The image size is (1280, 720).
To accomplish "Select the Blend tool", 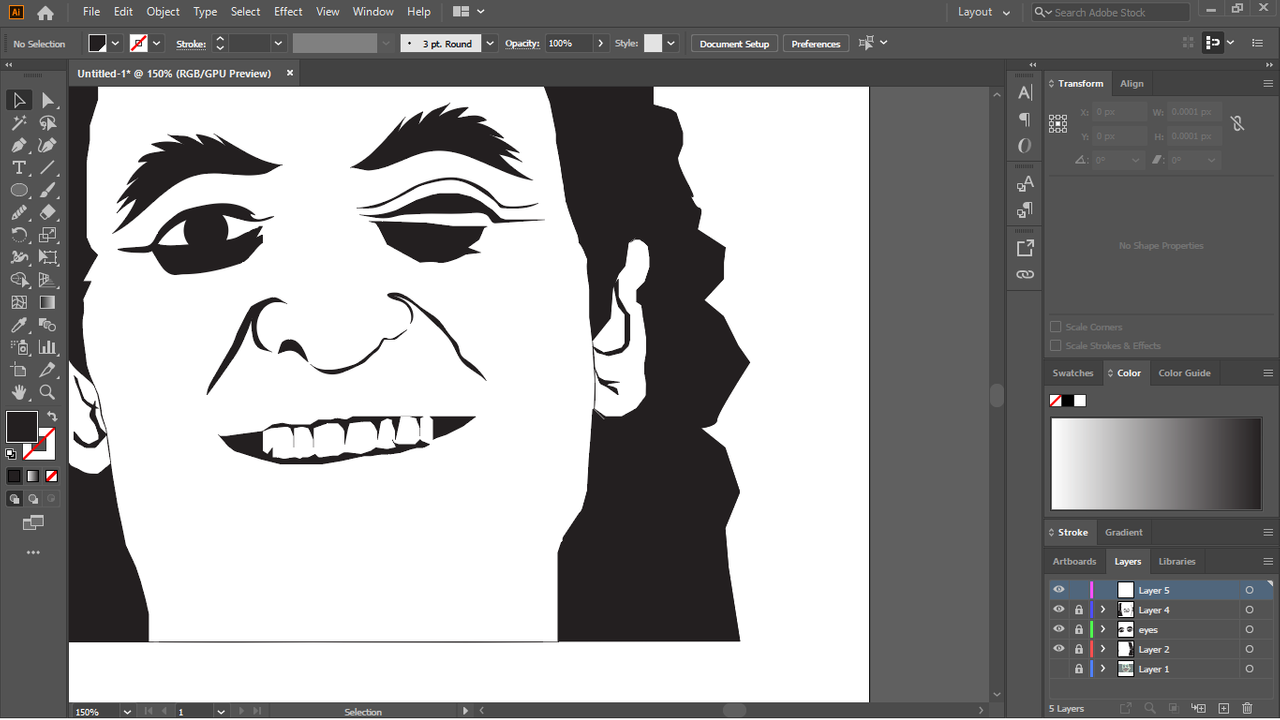I will tap(47, 325).
